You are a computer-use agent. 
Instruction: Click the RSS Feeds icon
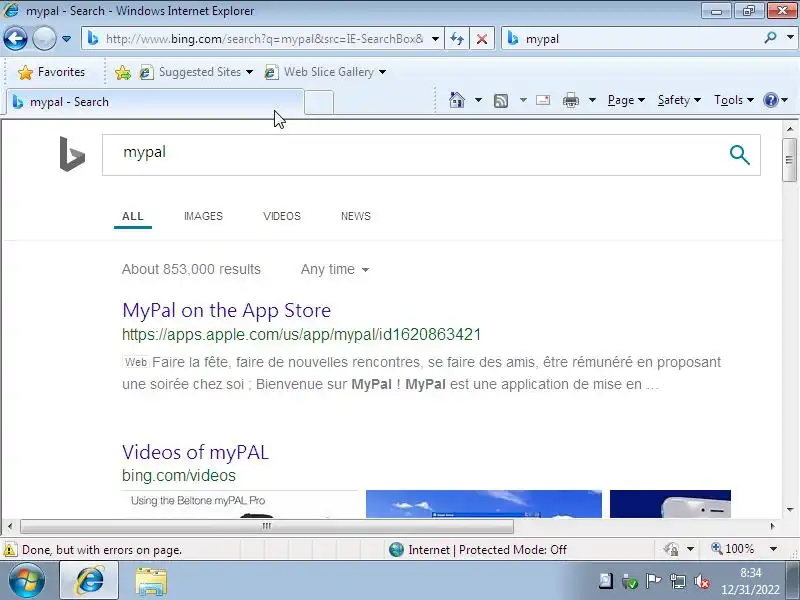coord(501,101)
